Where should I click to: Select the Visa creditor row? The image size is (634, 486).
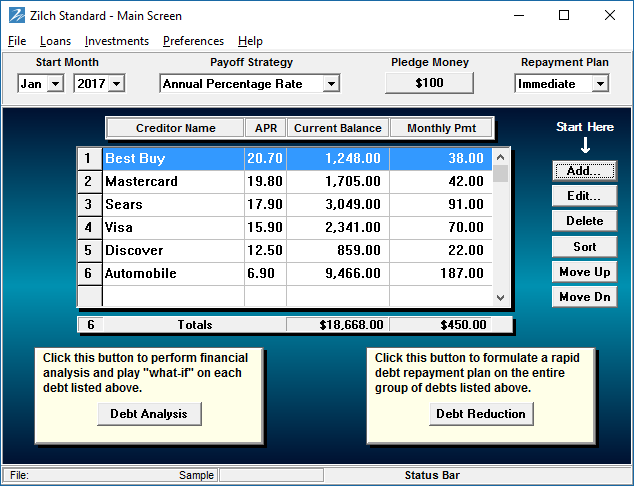tap(297, 227)
